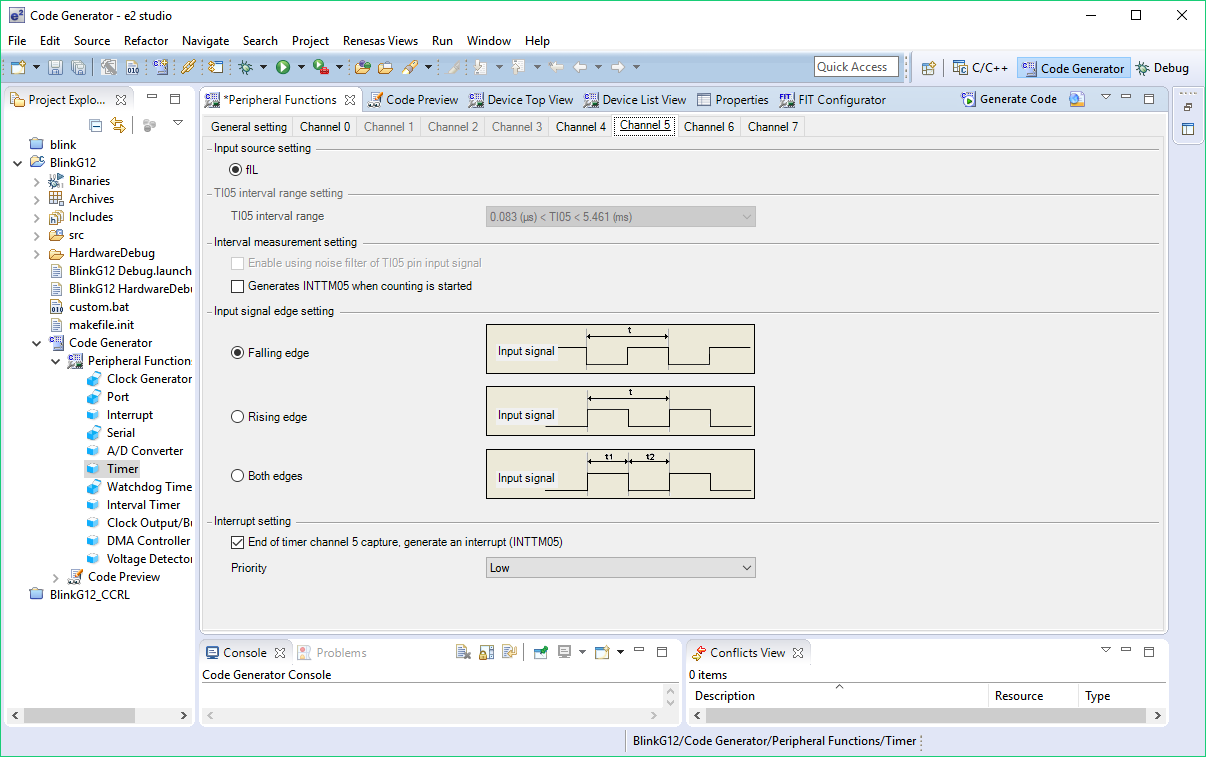Select the Both edges option
Image resolution: width=1206 pixels, height=757 pixels.
coord(238,476)
